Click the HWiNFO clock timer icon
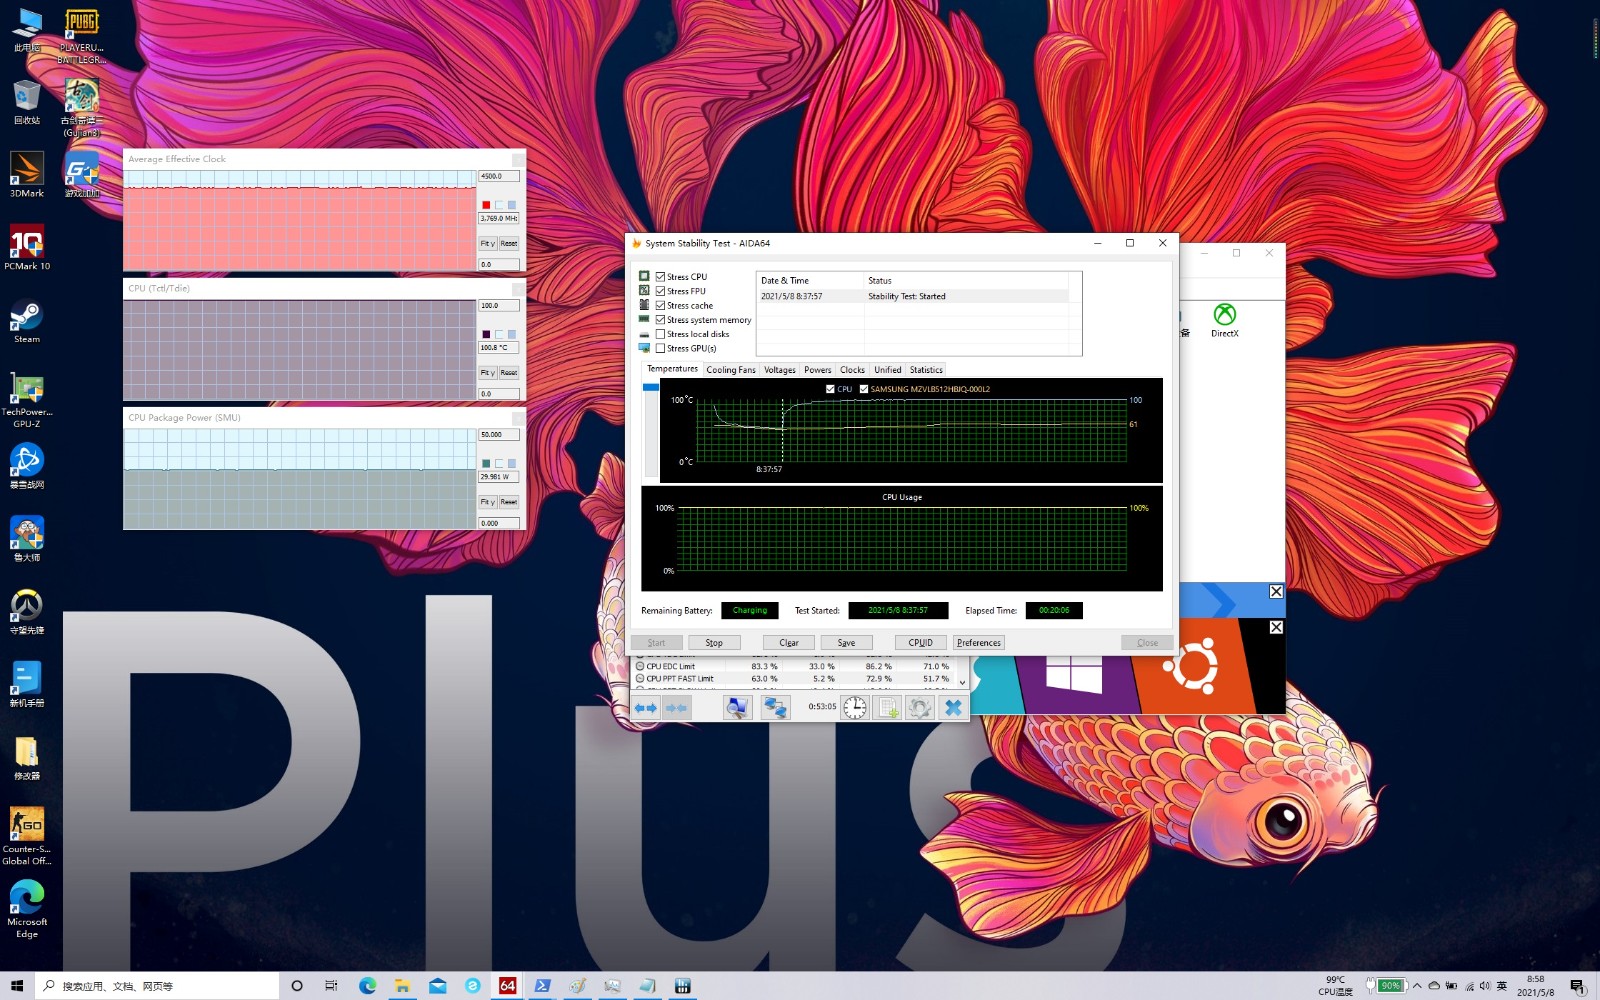Viewport: 1600px width, 1000px height. [855, 708]
